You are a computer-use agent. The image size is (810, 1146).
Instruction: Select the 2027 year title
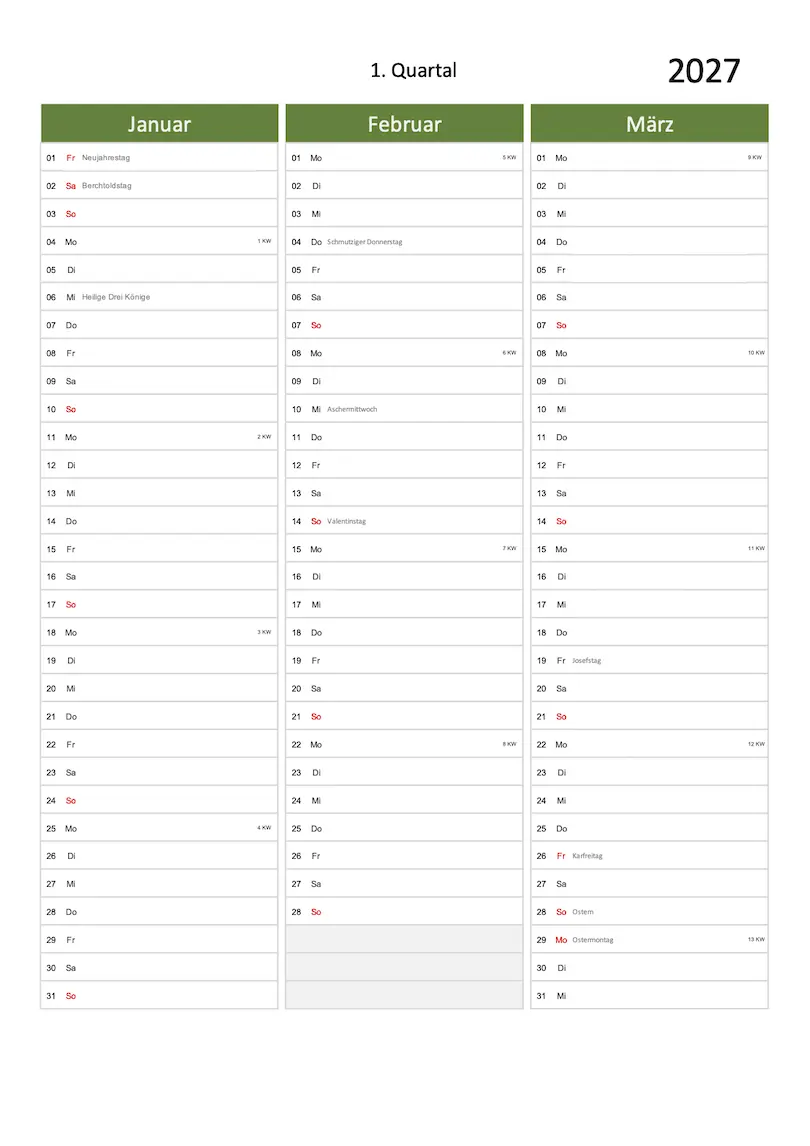(x=704, y=71)
